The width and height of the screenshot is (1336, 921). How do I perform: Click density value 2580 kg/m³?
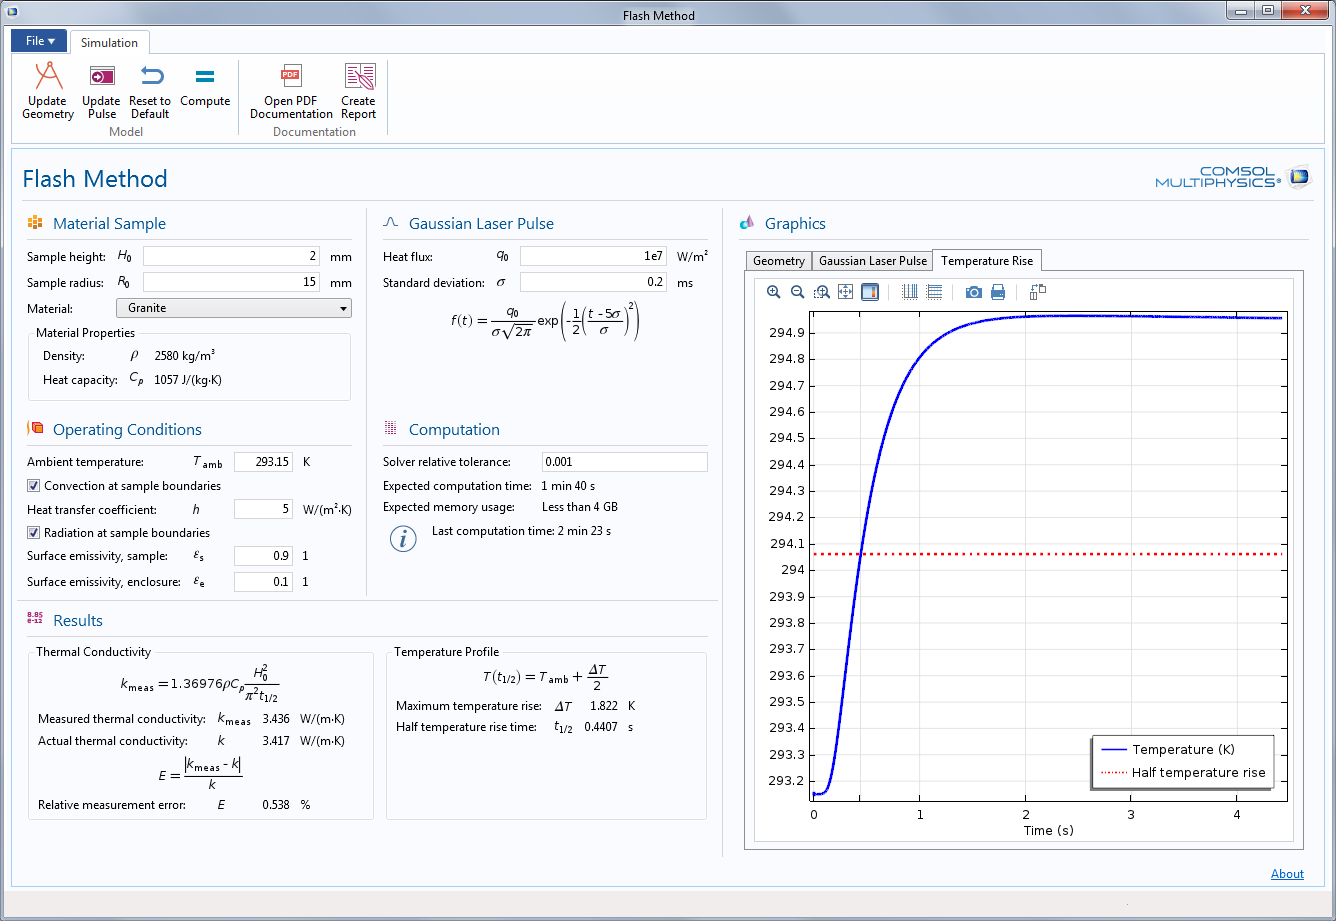pyautogui.click(x=185, y=355)
